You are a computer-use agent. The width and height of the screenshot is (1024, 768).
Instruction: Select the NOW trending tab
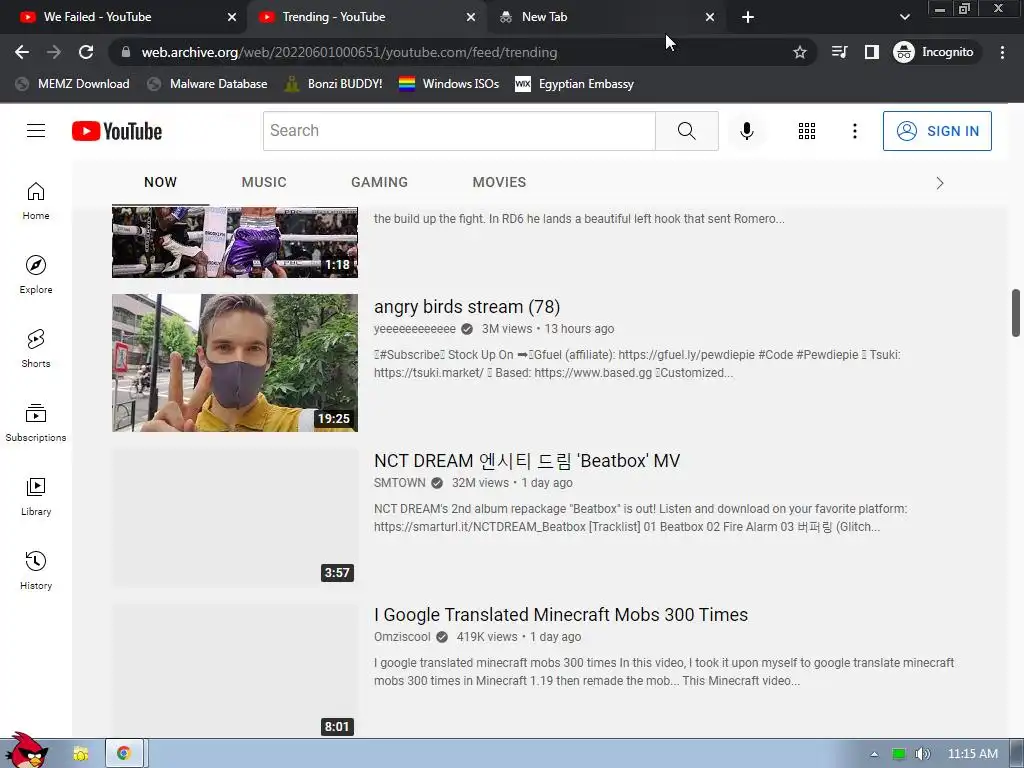[x=160, y=182]
